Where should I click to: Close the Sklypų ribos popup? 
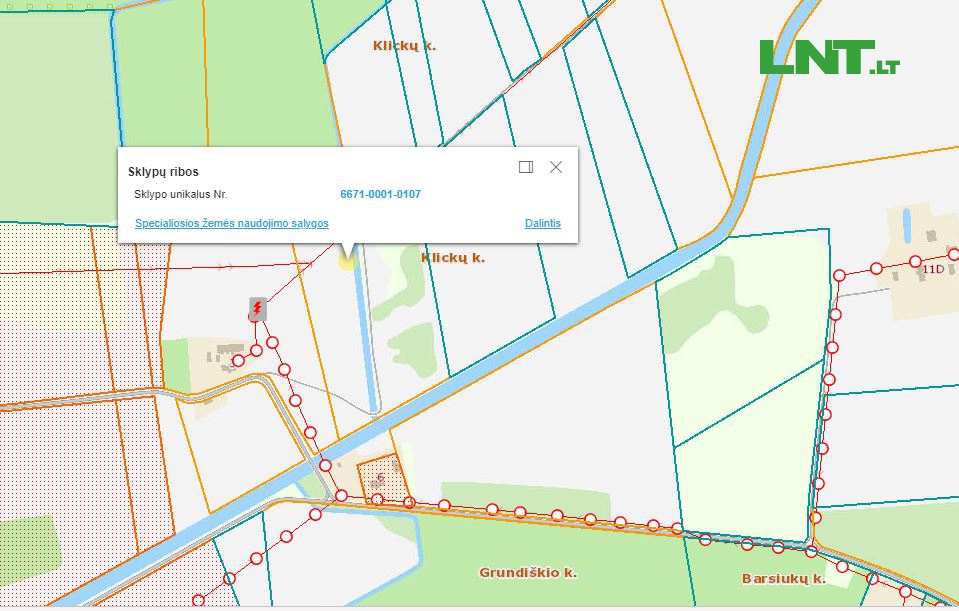tap(556, 167)
